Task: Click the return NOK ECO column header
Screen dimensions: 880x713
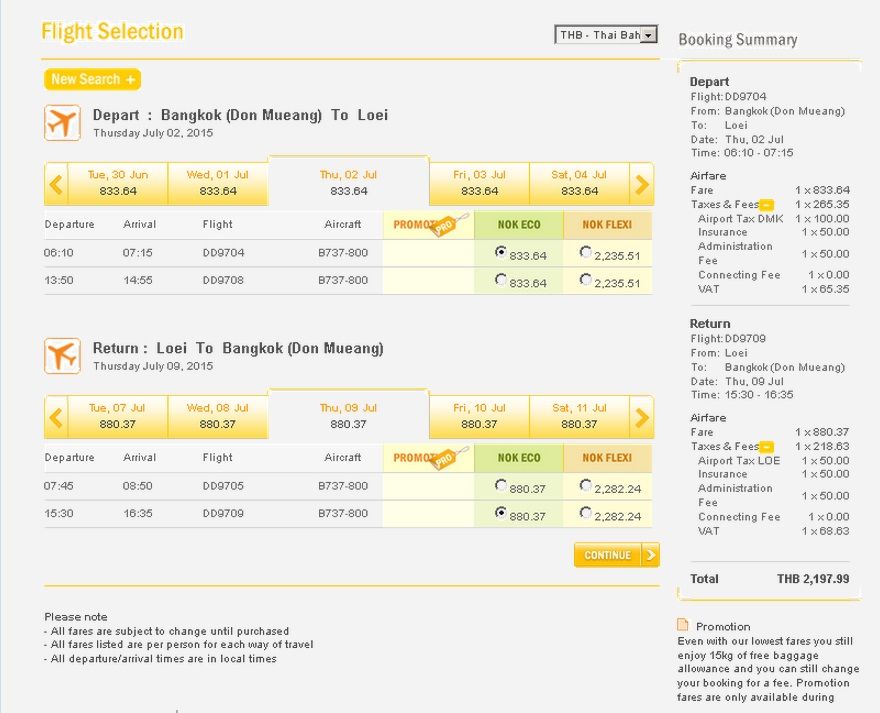Action: (x=519, y=458)
